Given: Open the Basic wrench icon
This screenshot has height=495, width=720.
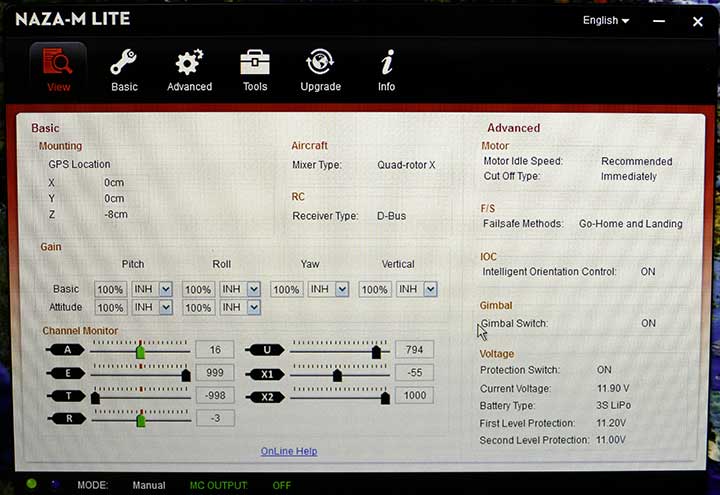Looking at the screenshot, I should (x=124, y=62).
